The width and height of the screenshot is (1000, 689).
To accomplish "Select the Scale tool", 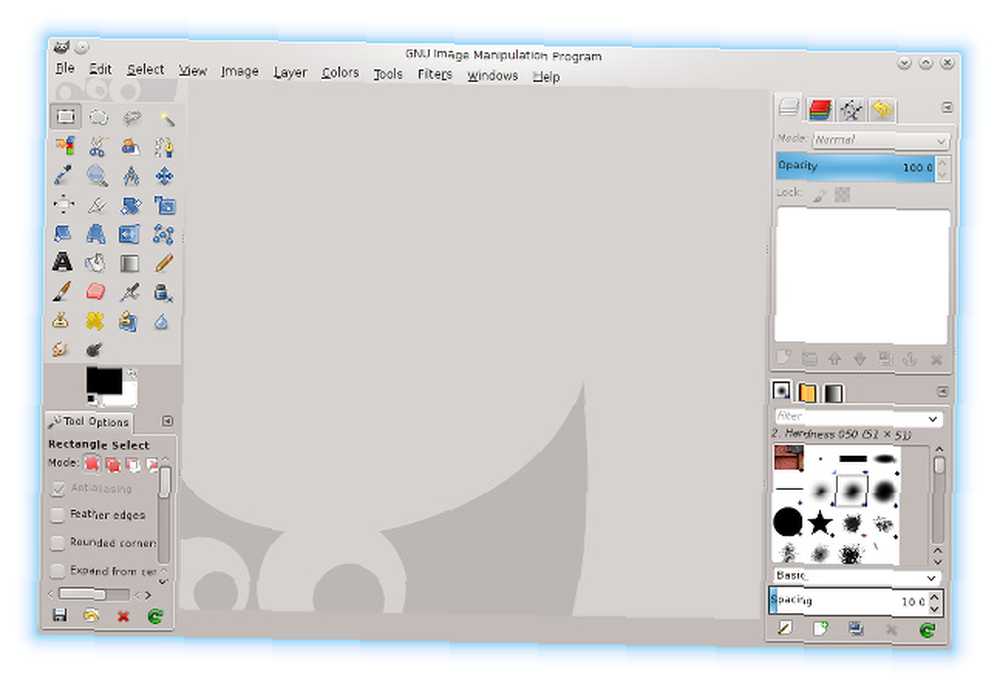I will coord(165,205).
